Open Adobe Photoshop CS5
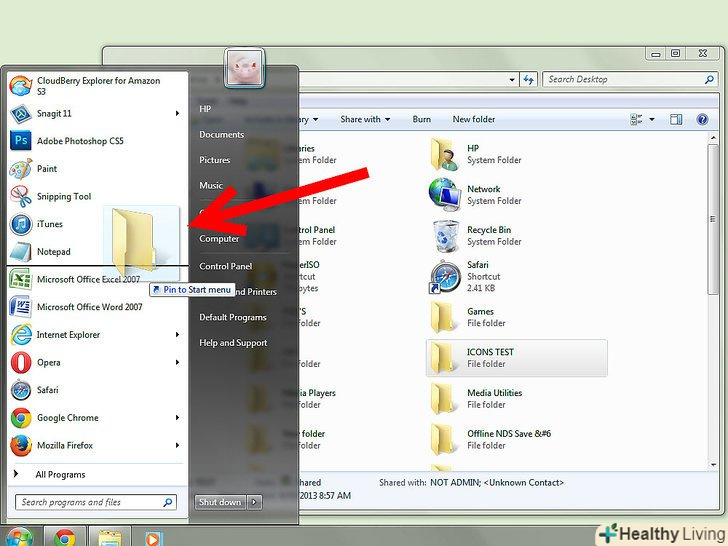 tap(98, 141)
